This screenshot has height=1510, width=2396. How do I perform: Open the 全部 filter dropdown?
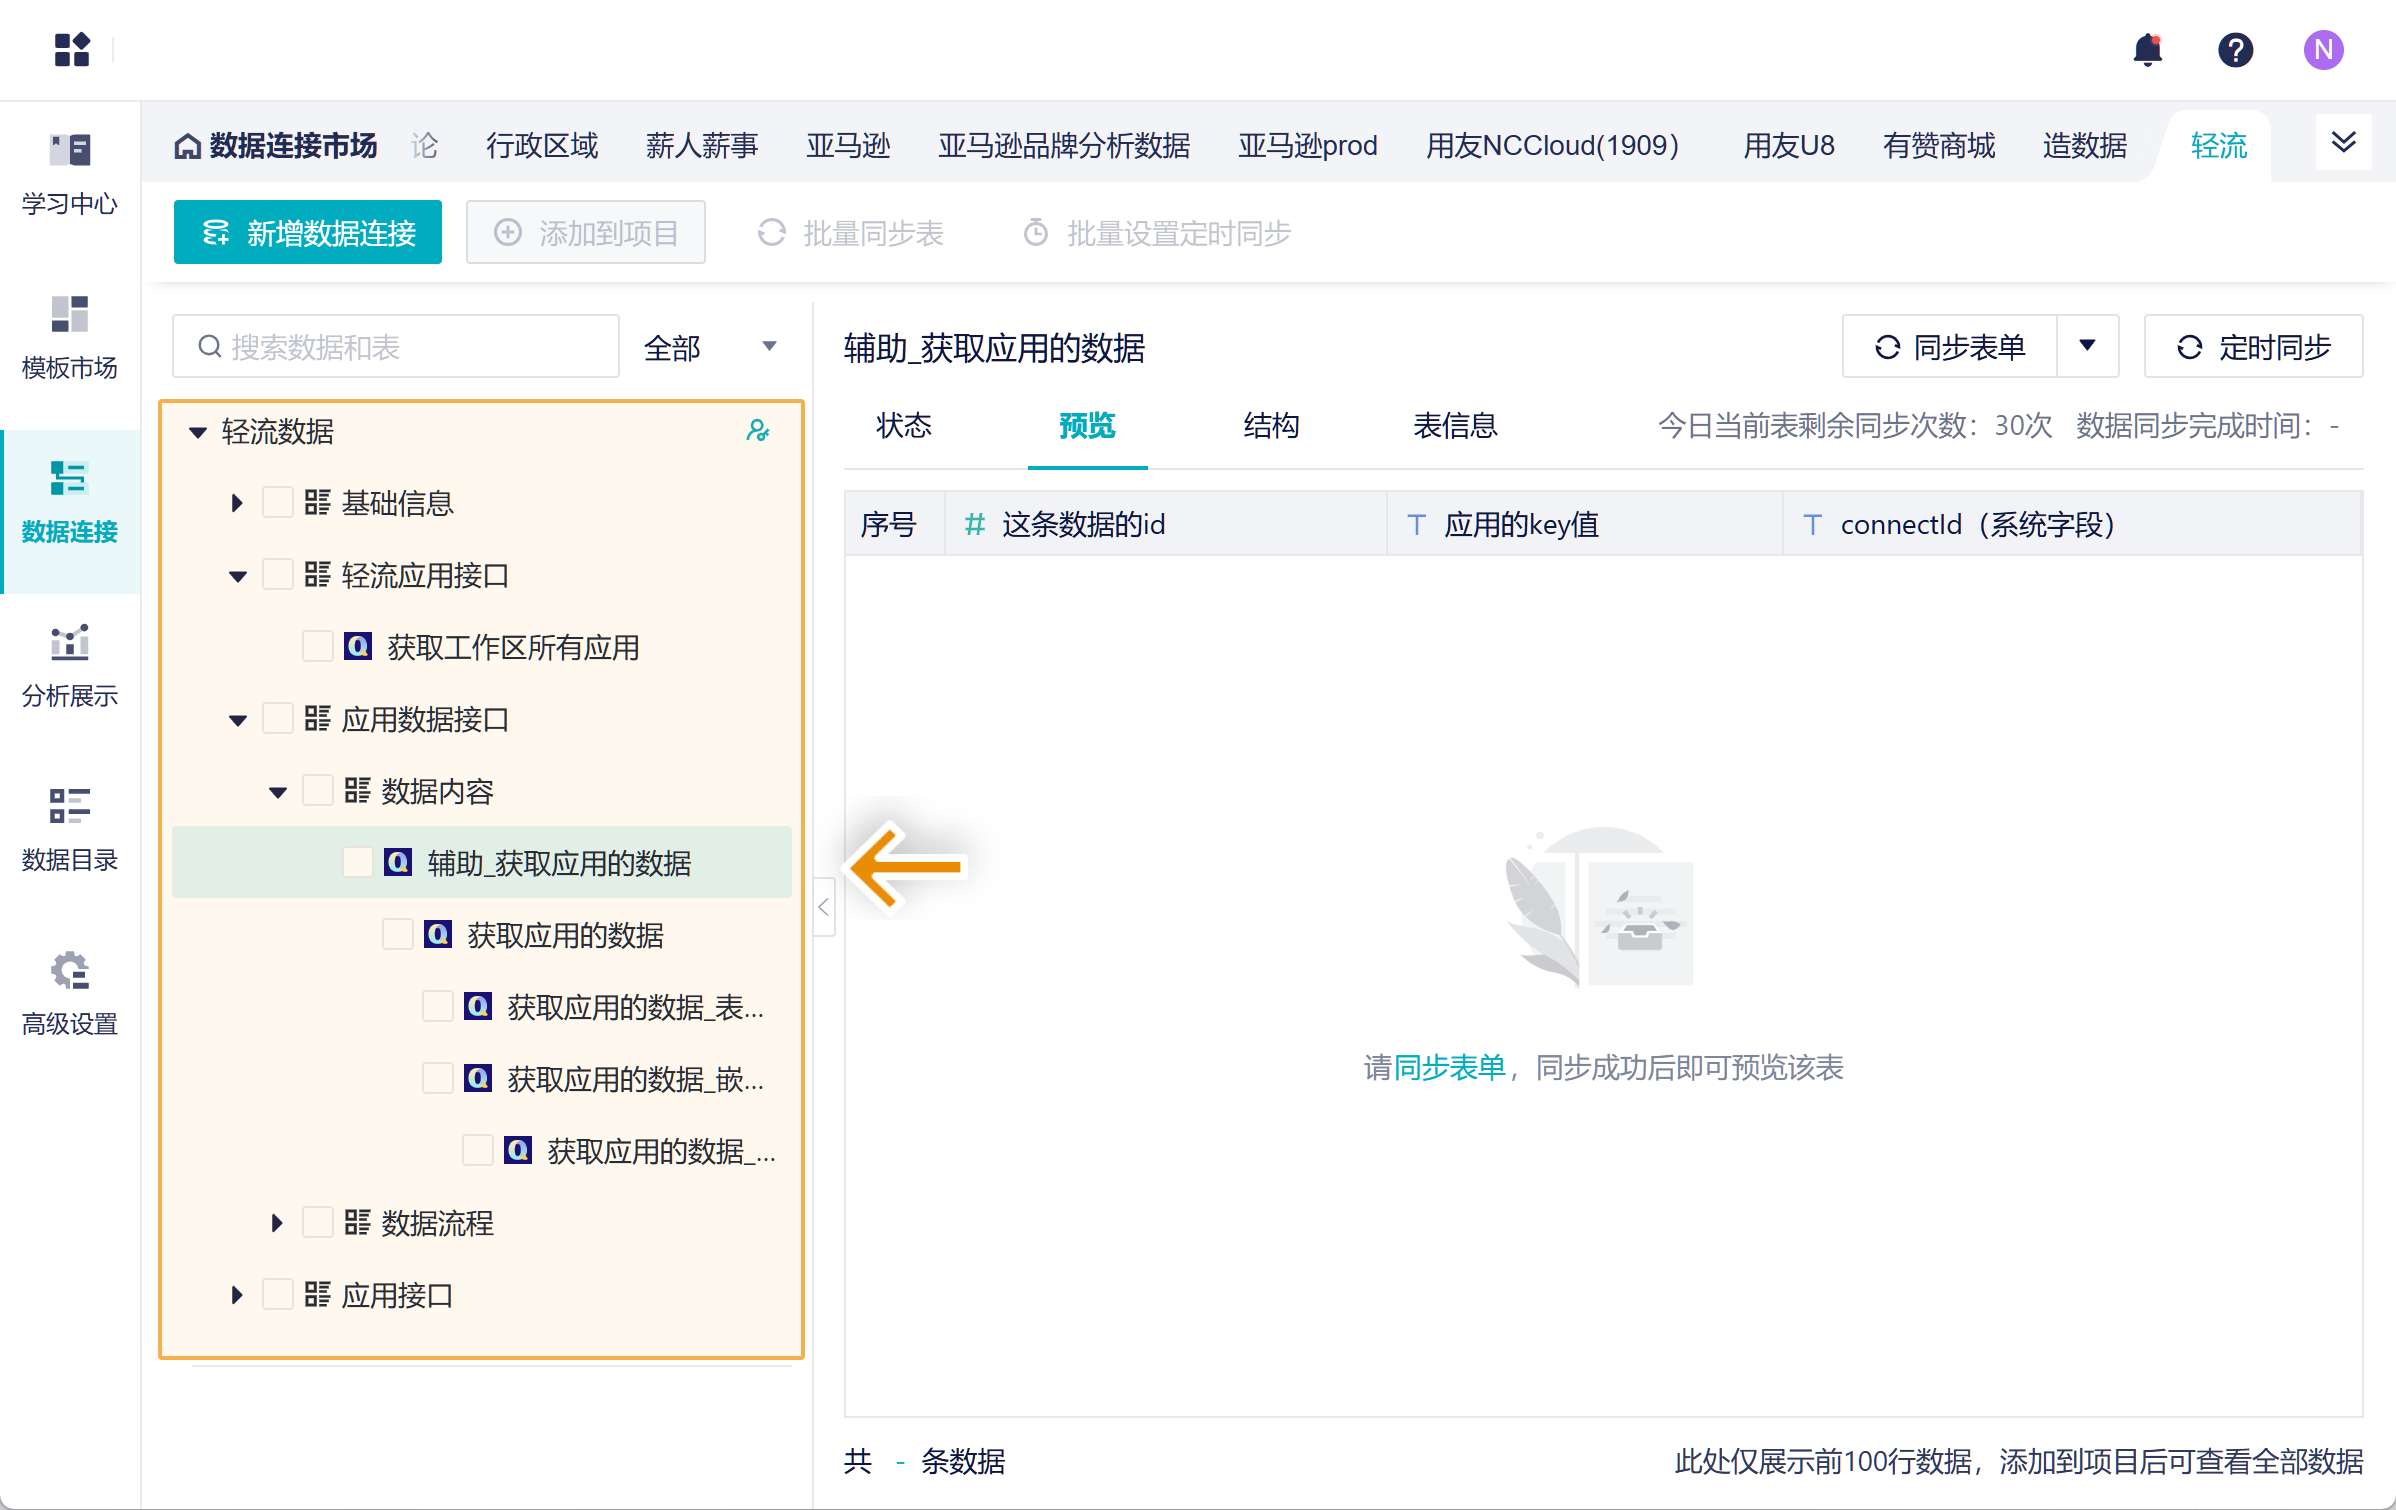point(710,347)
